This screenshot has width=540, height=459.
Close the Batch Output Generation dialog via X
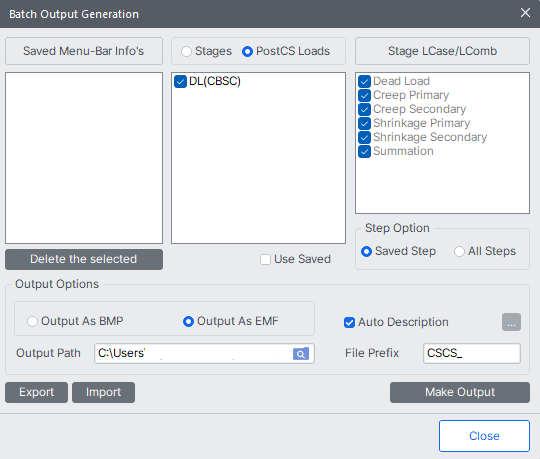click(x=525, y=13)
